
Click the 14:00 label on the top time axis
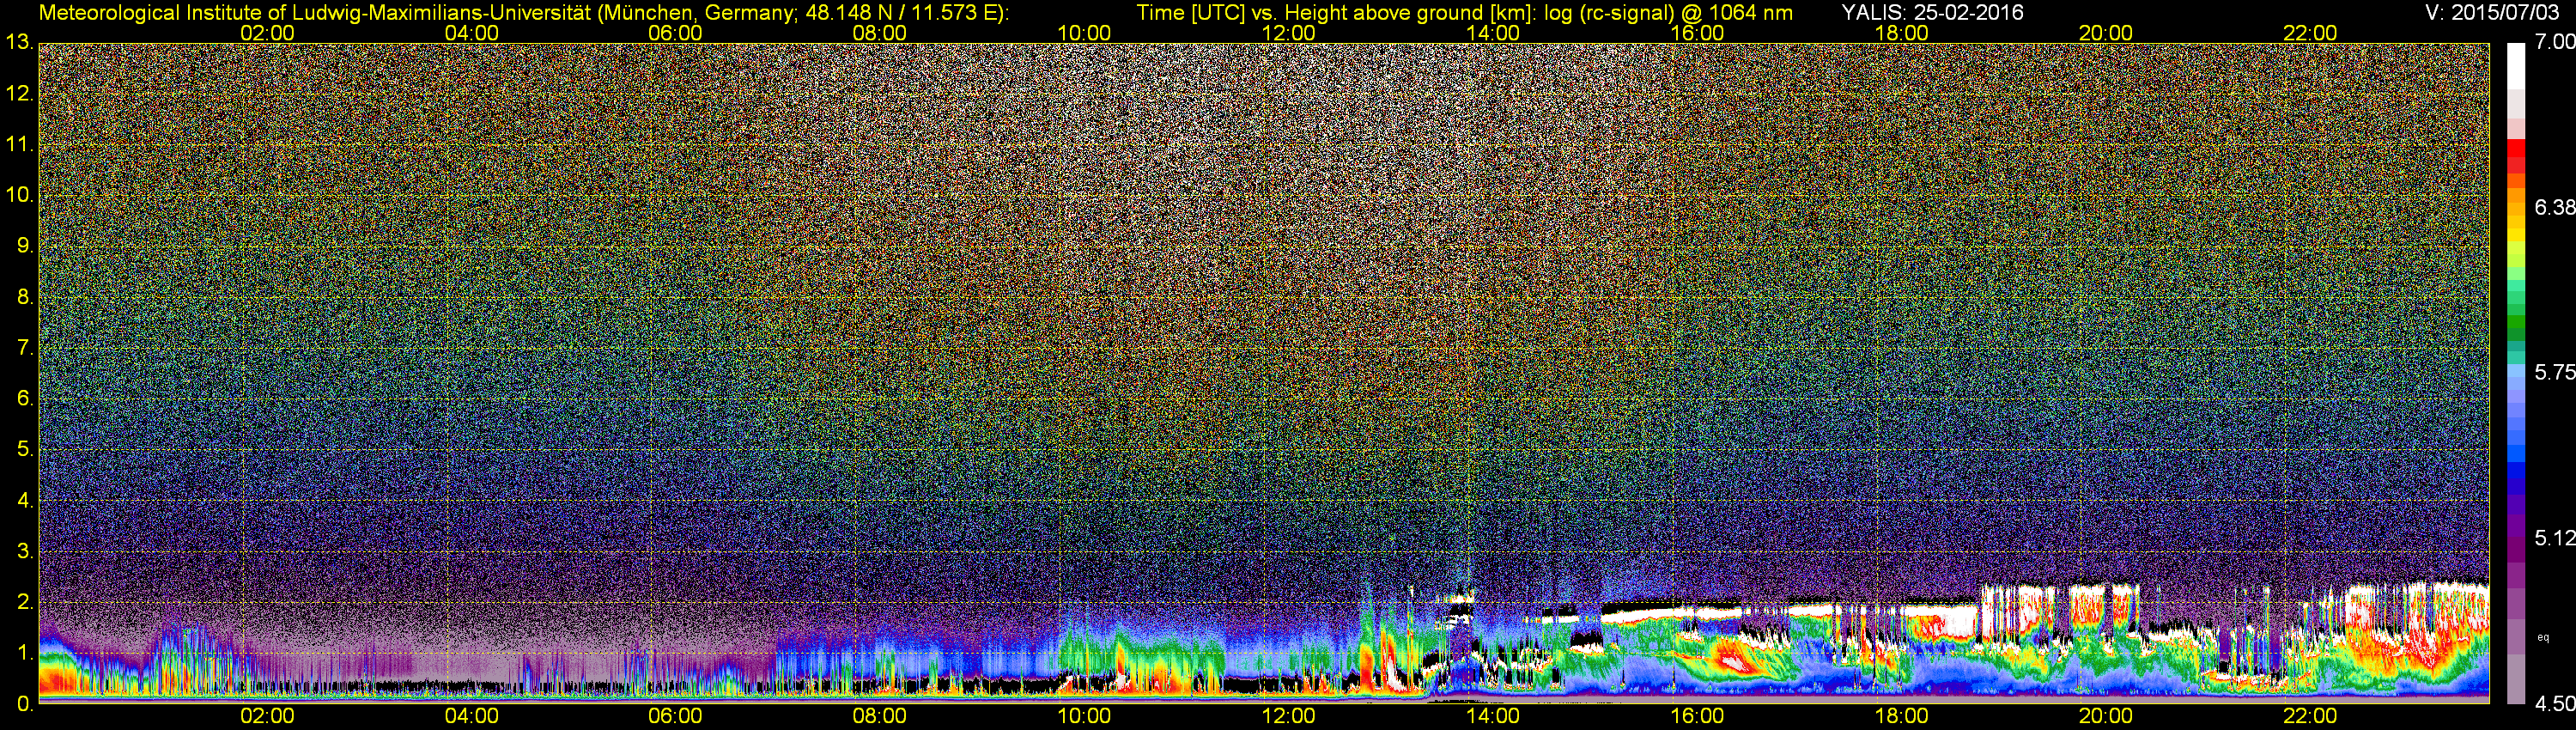click(1493, 33)
